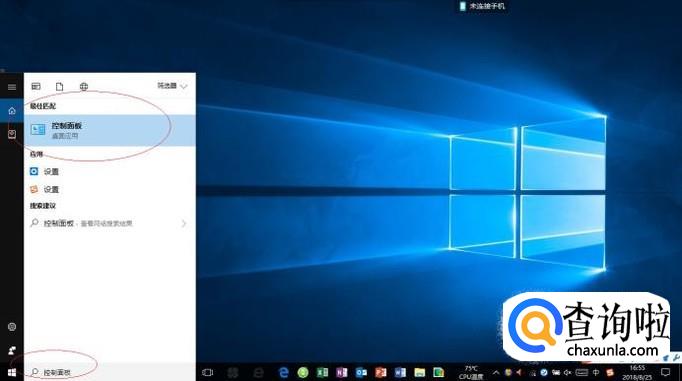The height and width of the screenshot is (381, 682).
Task: Click the Windows Start button
Action: tap(12, 372)
